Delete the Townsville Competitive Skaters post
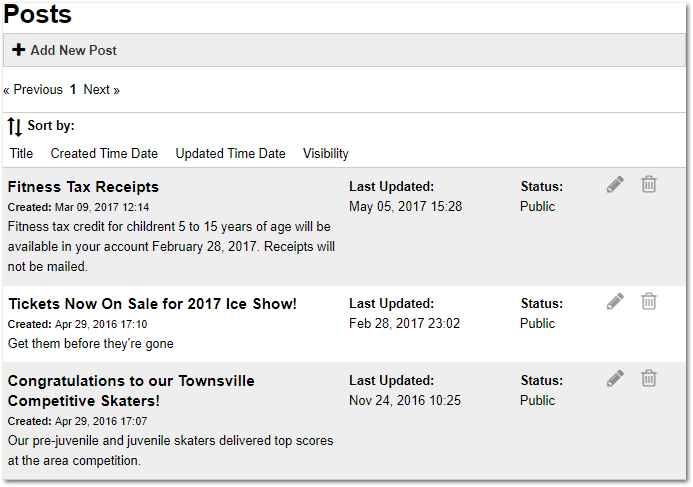Image resolution: width=693 pixels, height=487 pixels. [649, 378]
